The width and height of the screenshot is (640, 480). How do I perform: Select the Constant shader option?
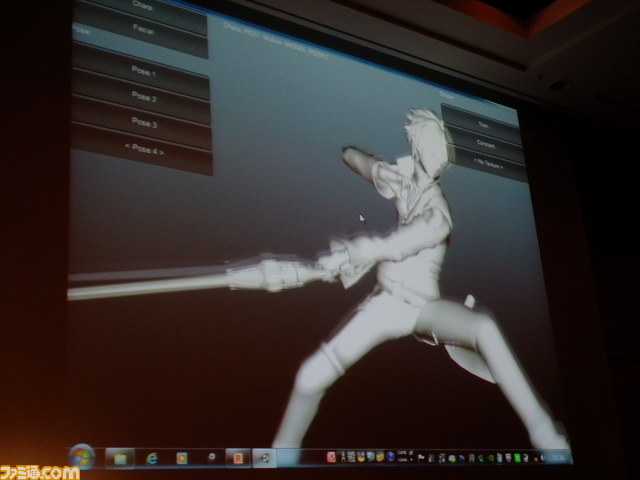click(x=486, y=144)
